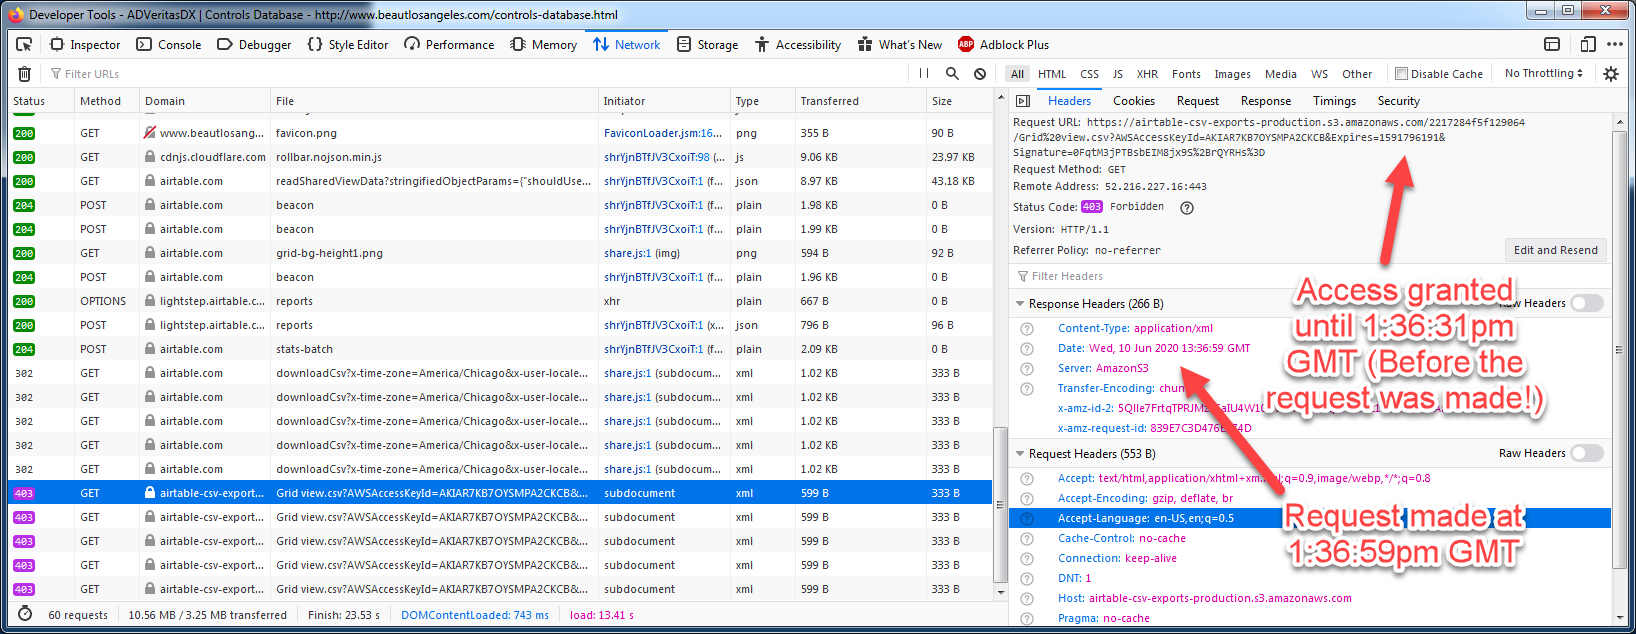1636x634 pixels.
Task: Open request blocking icon
Action: pyautogui.click(x=980, y=74)
